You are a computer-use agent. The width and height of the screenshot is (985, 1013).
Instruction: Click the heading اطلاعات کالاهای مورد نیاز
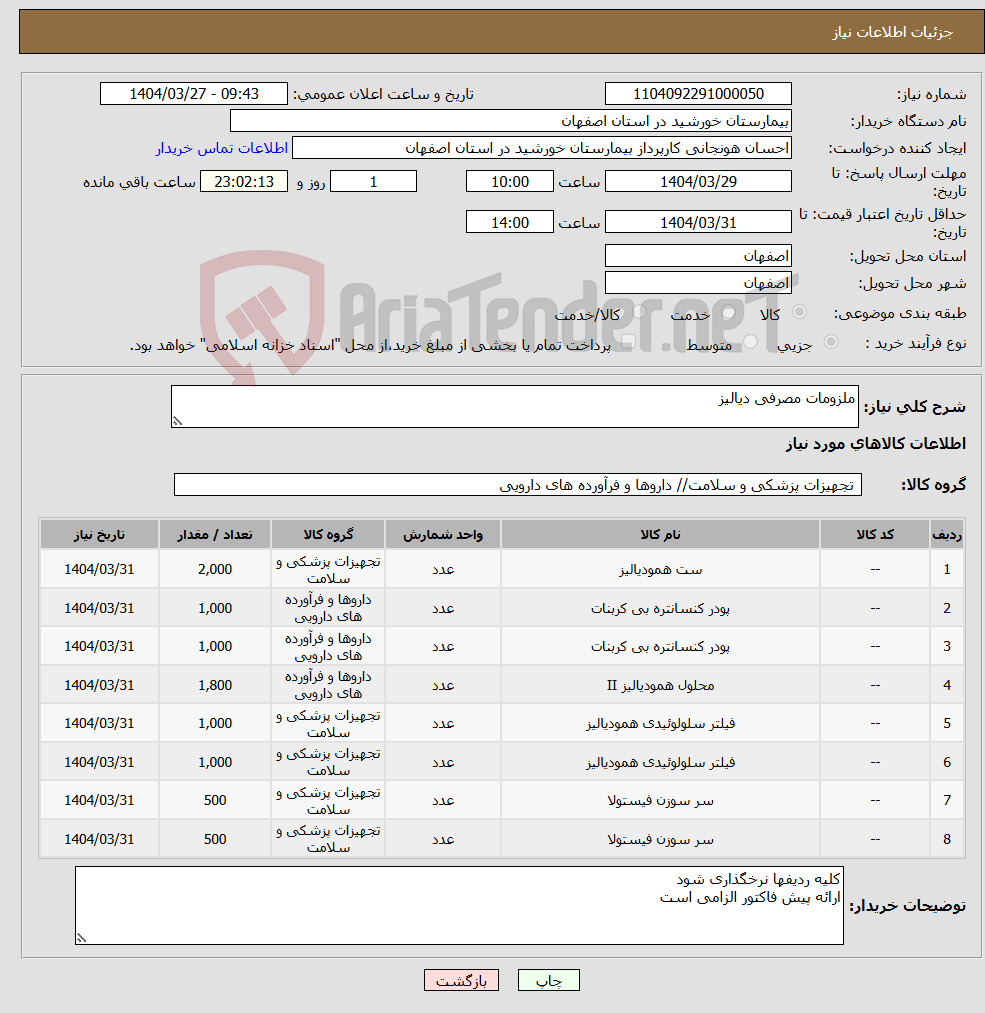pos(875,443)
